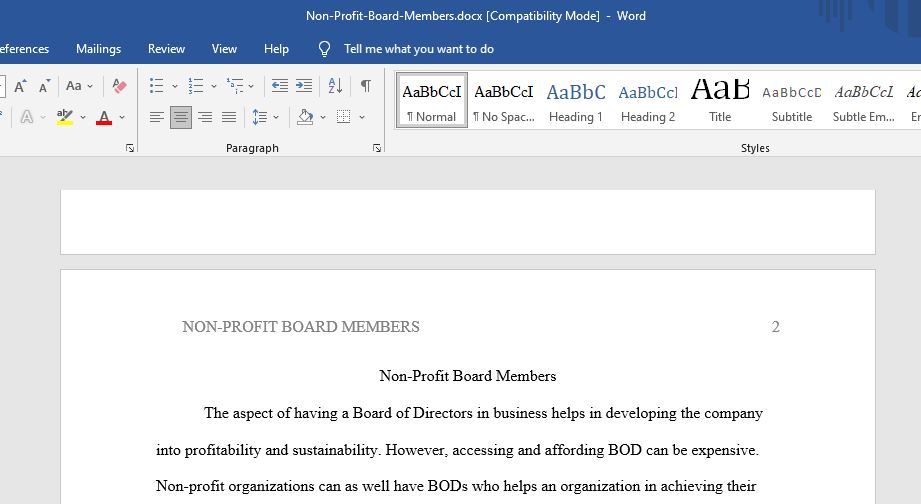Toggle center alignment

[181, 117]
